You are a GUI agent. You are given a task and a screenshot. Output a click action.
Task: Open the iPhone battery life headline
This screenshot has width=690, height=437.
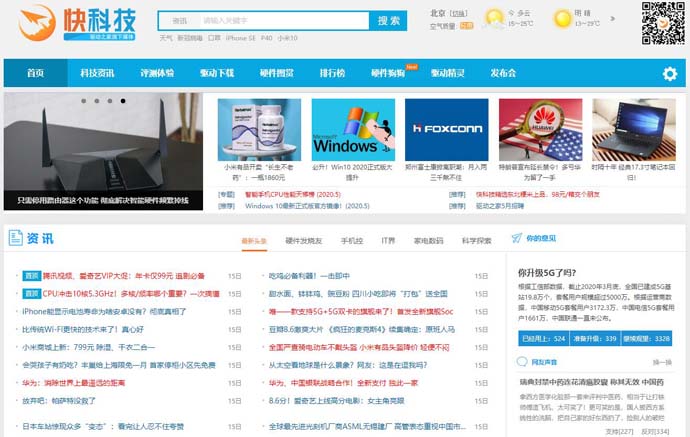[104, 312]
